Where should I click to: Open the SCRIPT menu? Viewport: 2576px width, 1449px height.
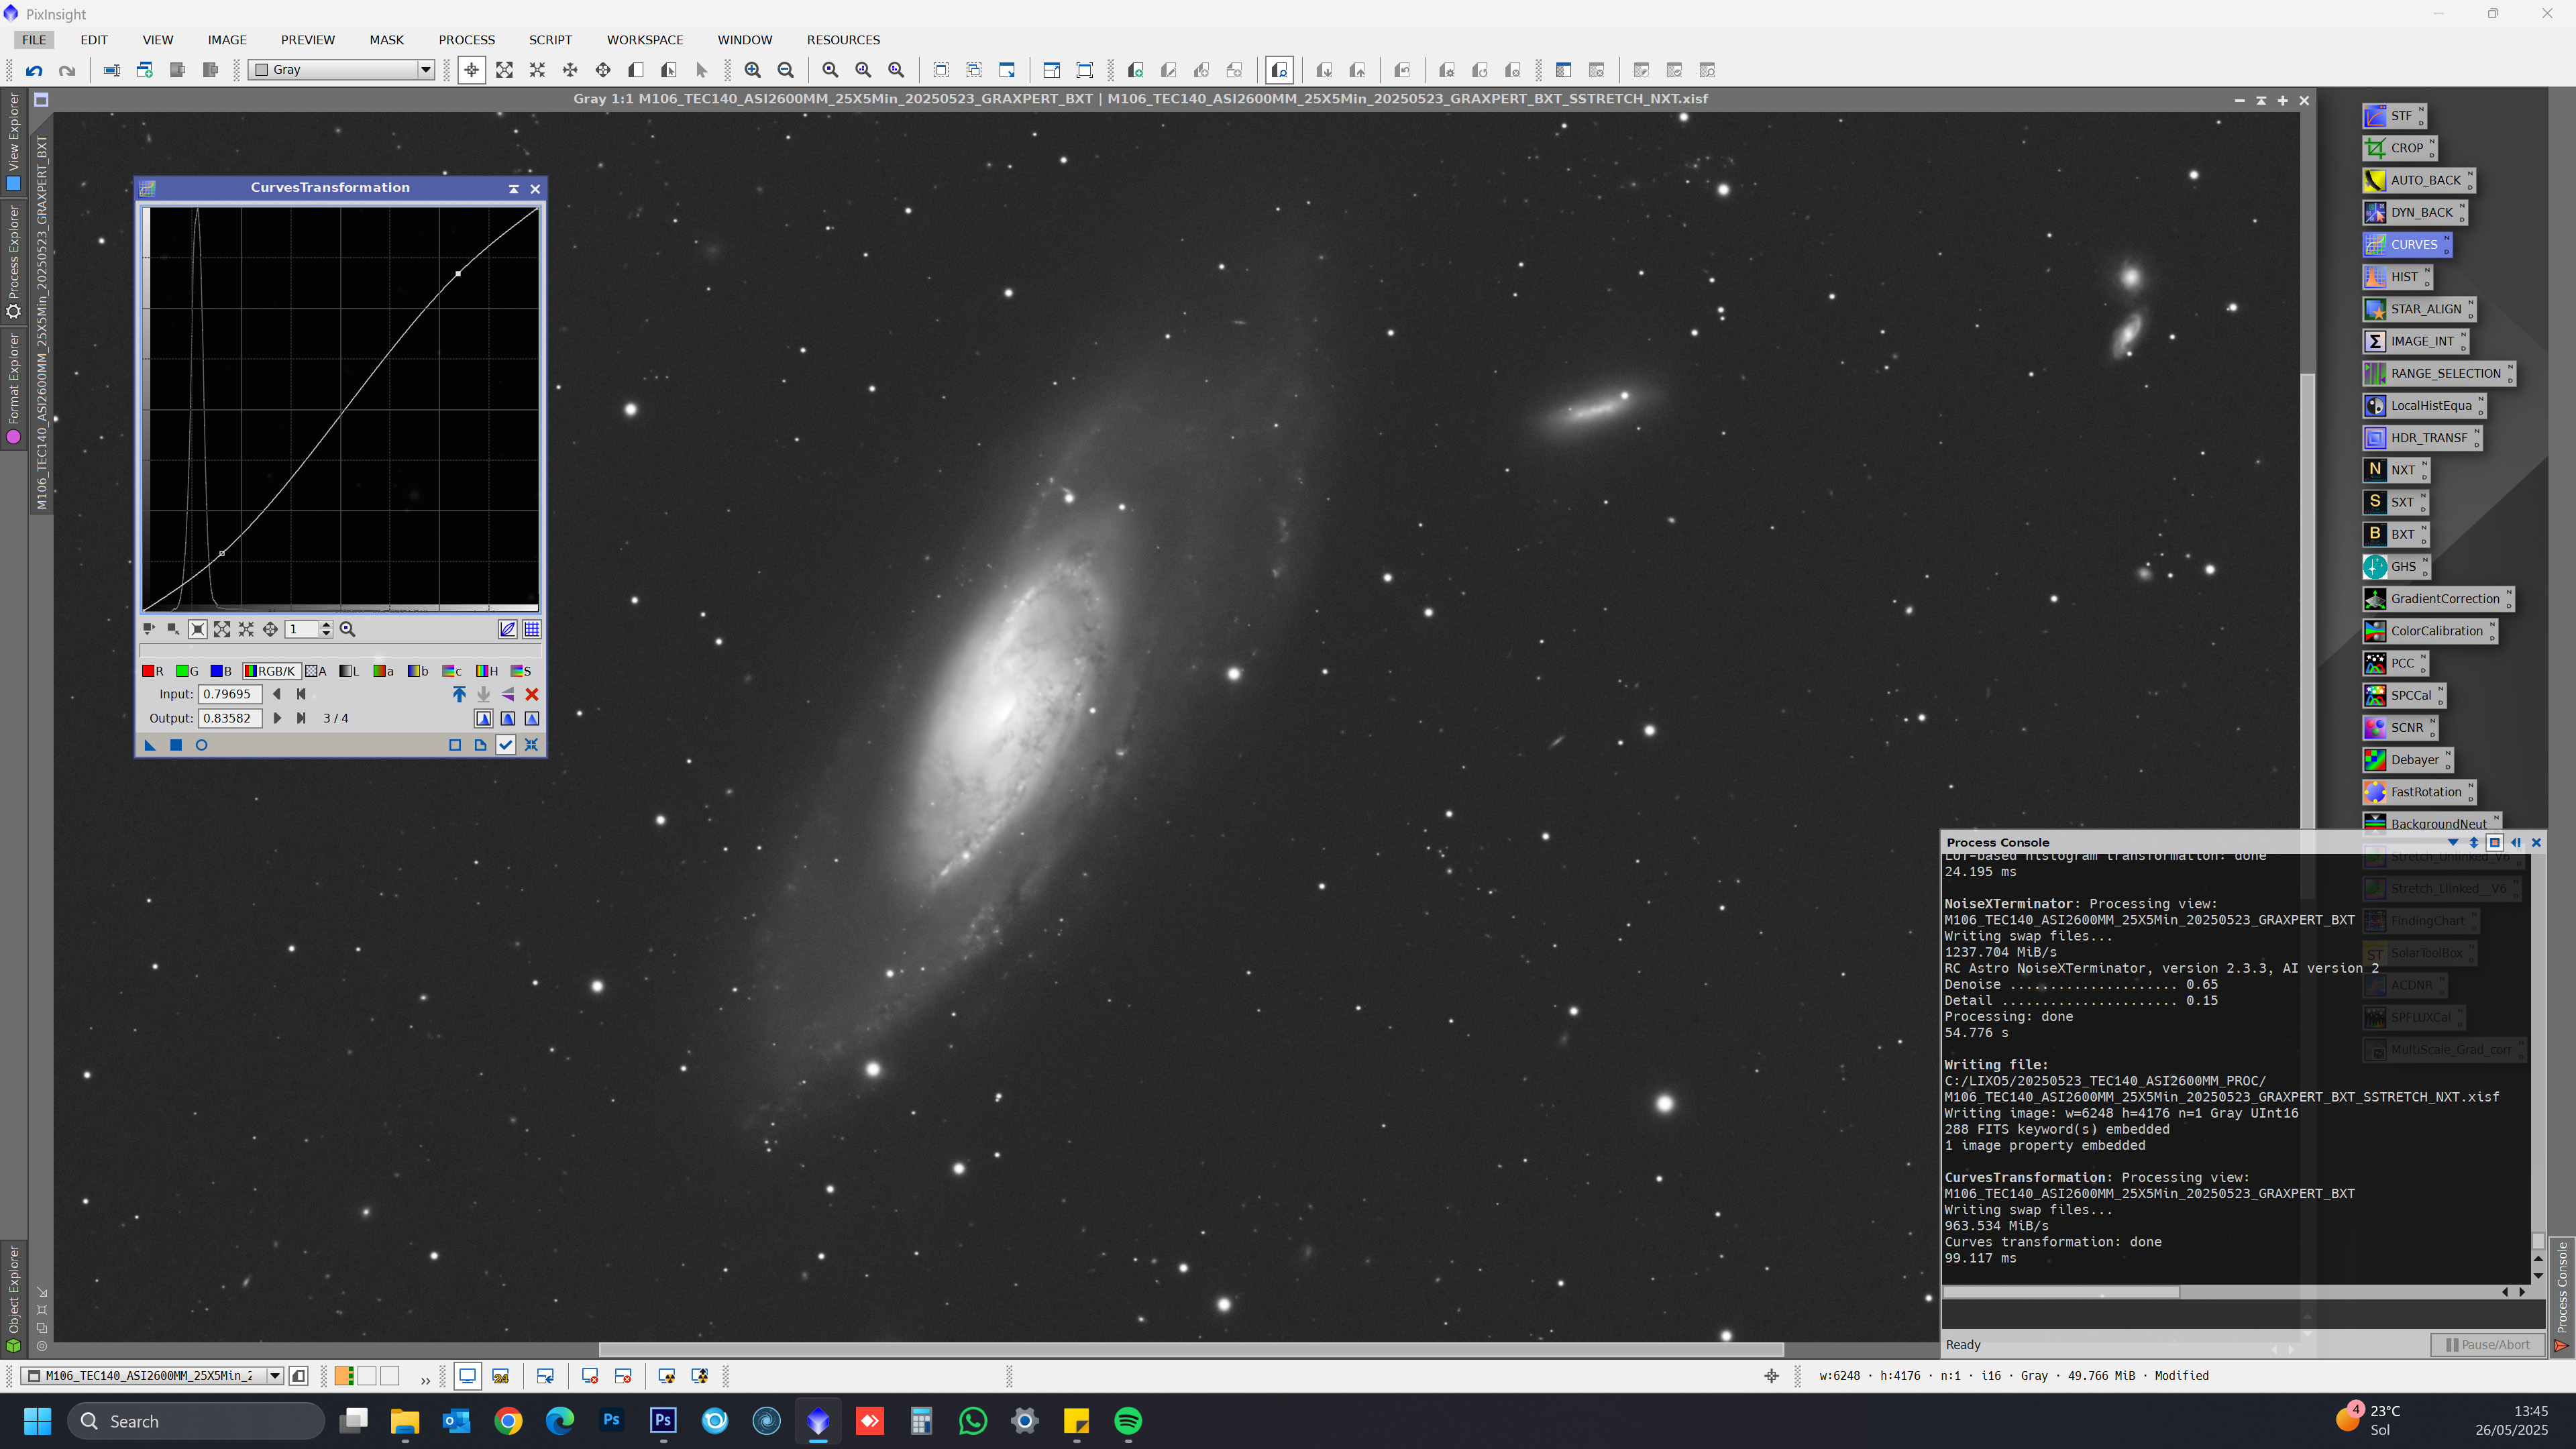coord(550,40)
